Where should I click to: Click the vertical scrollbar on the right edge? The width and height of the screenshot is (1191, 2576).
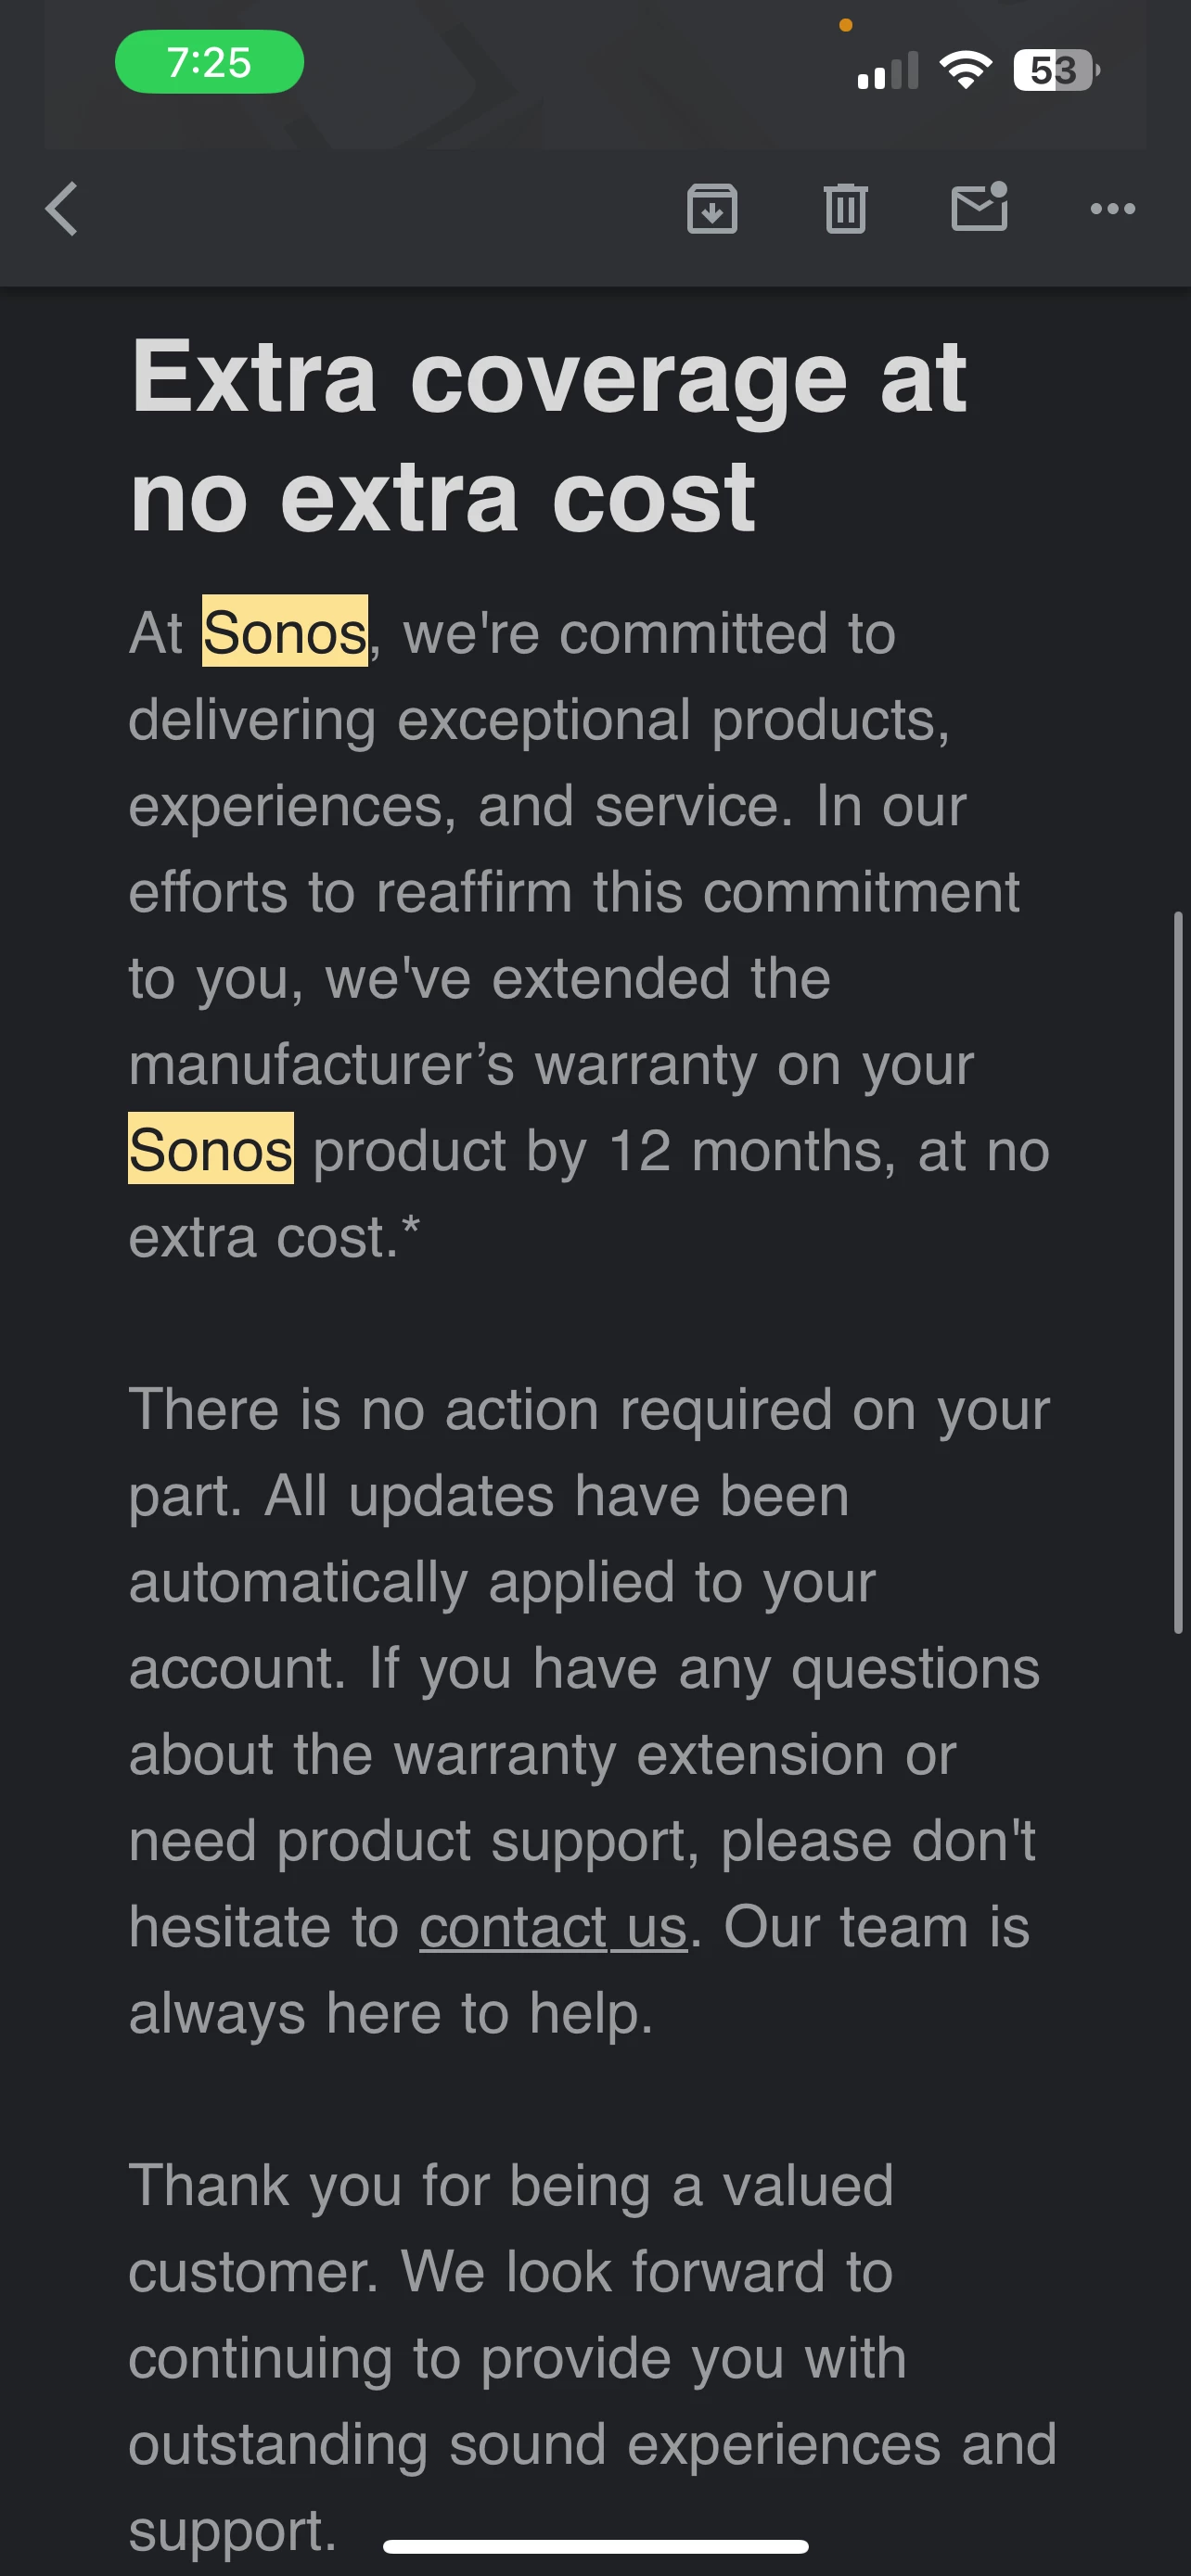[x=1178, y=1272]
